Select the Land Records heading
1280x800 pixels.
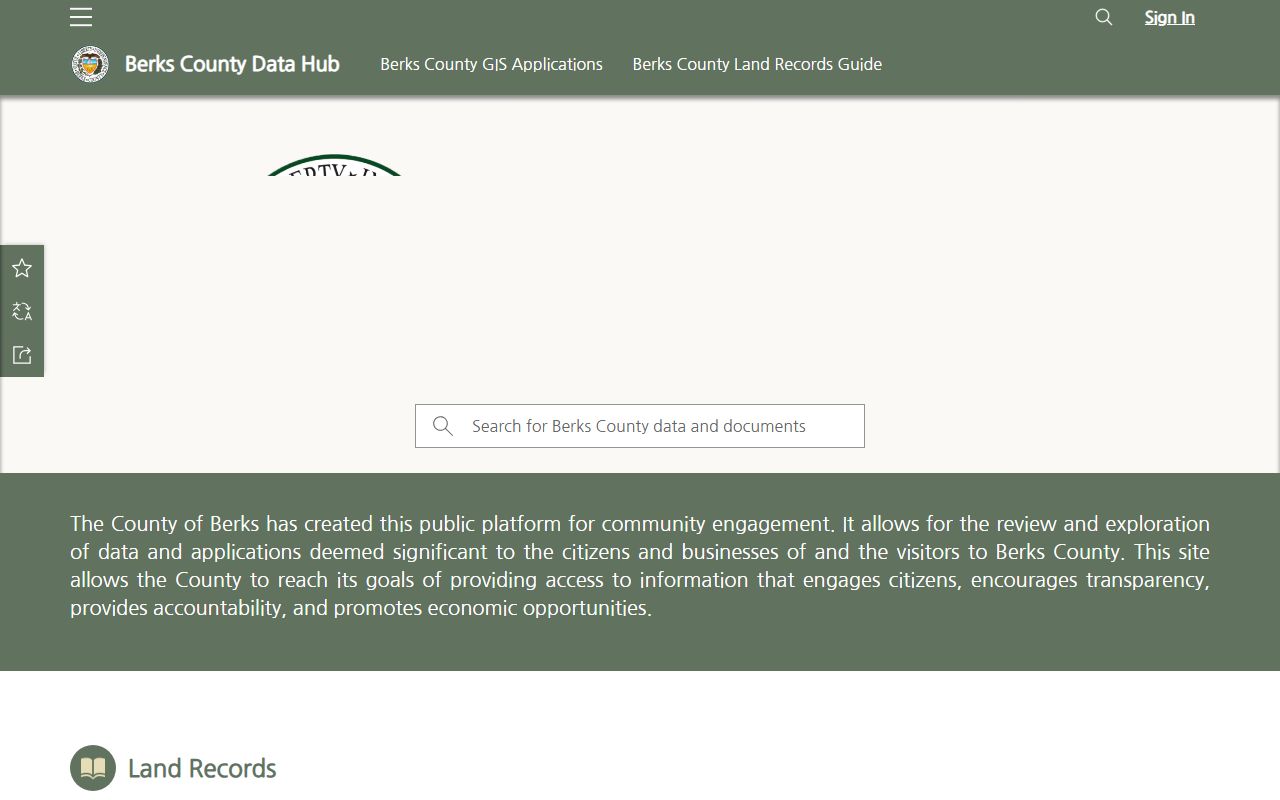202,768
